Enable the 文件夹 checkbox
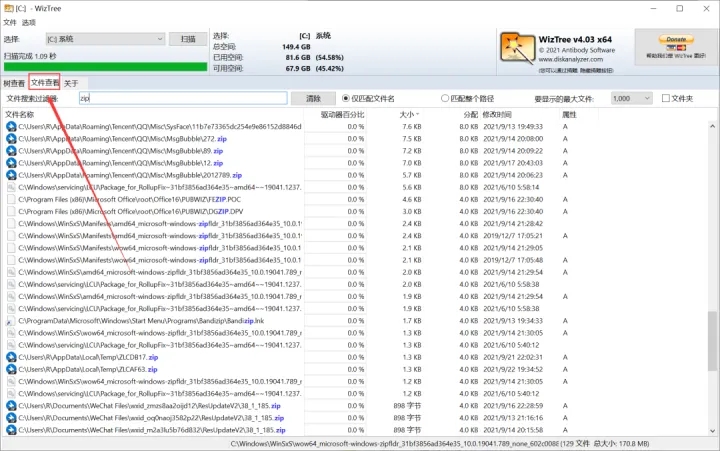The height and width of the screenshot is (451, 720). [x=666, y=98]
